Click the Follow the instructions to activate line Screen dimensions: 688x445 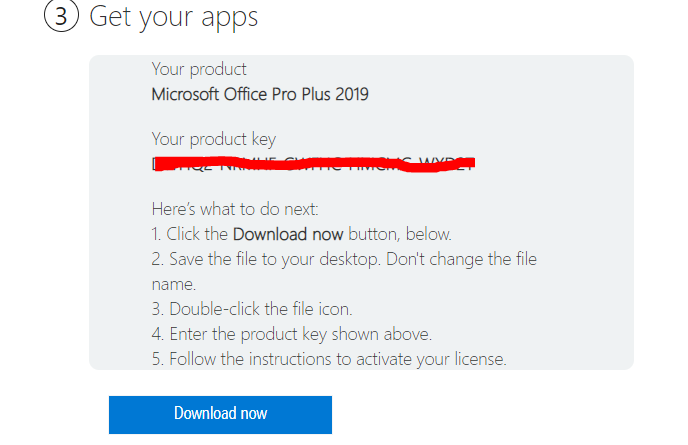(329, 358)
